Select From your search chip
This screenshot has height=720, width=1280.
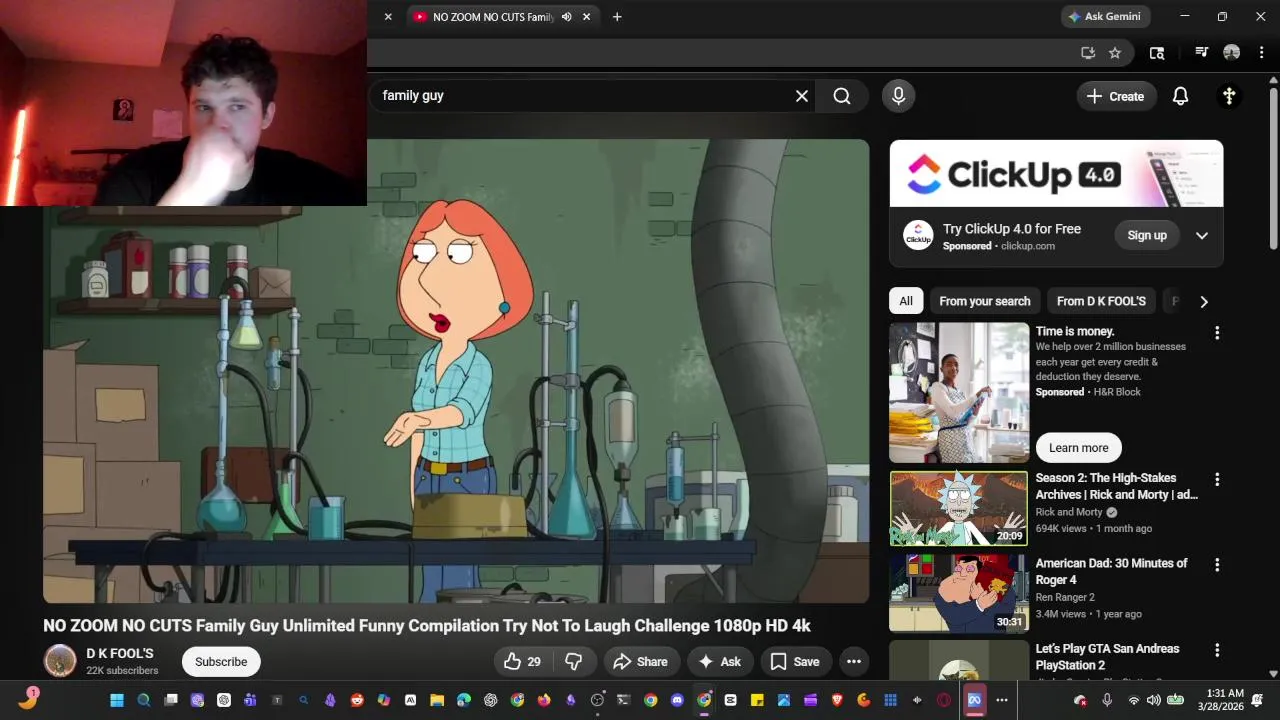[985, 301]
